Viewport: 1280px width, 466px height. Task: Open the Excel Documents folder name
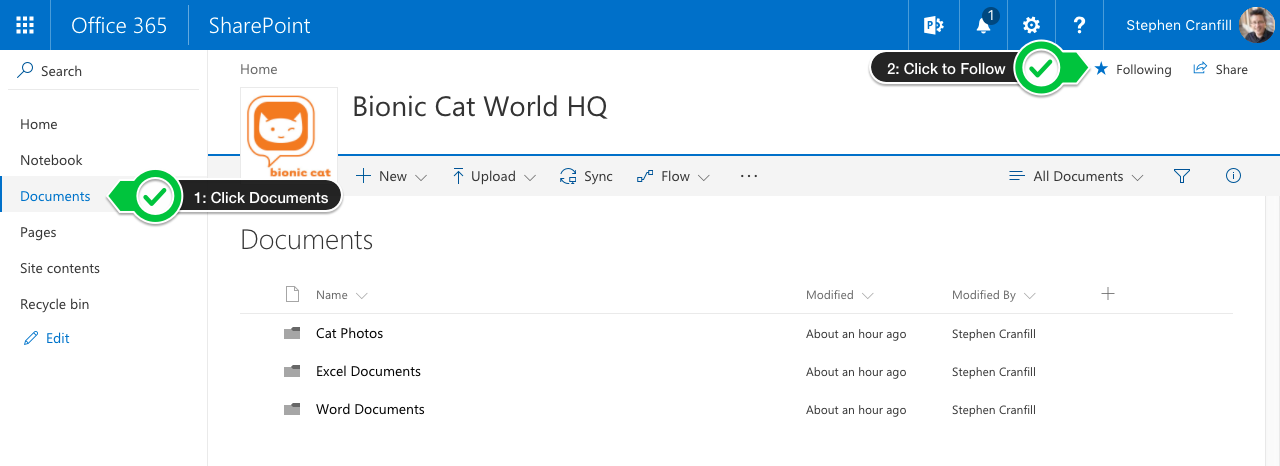point(368,371)
